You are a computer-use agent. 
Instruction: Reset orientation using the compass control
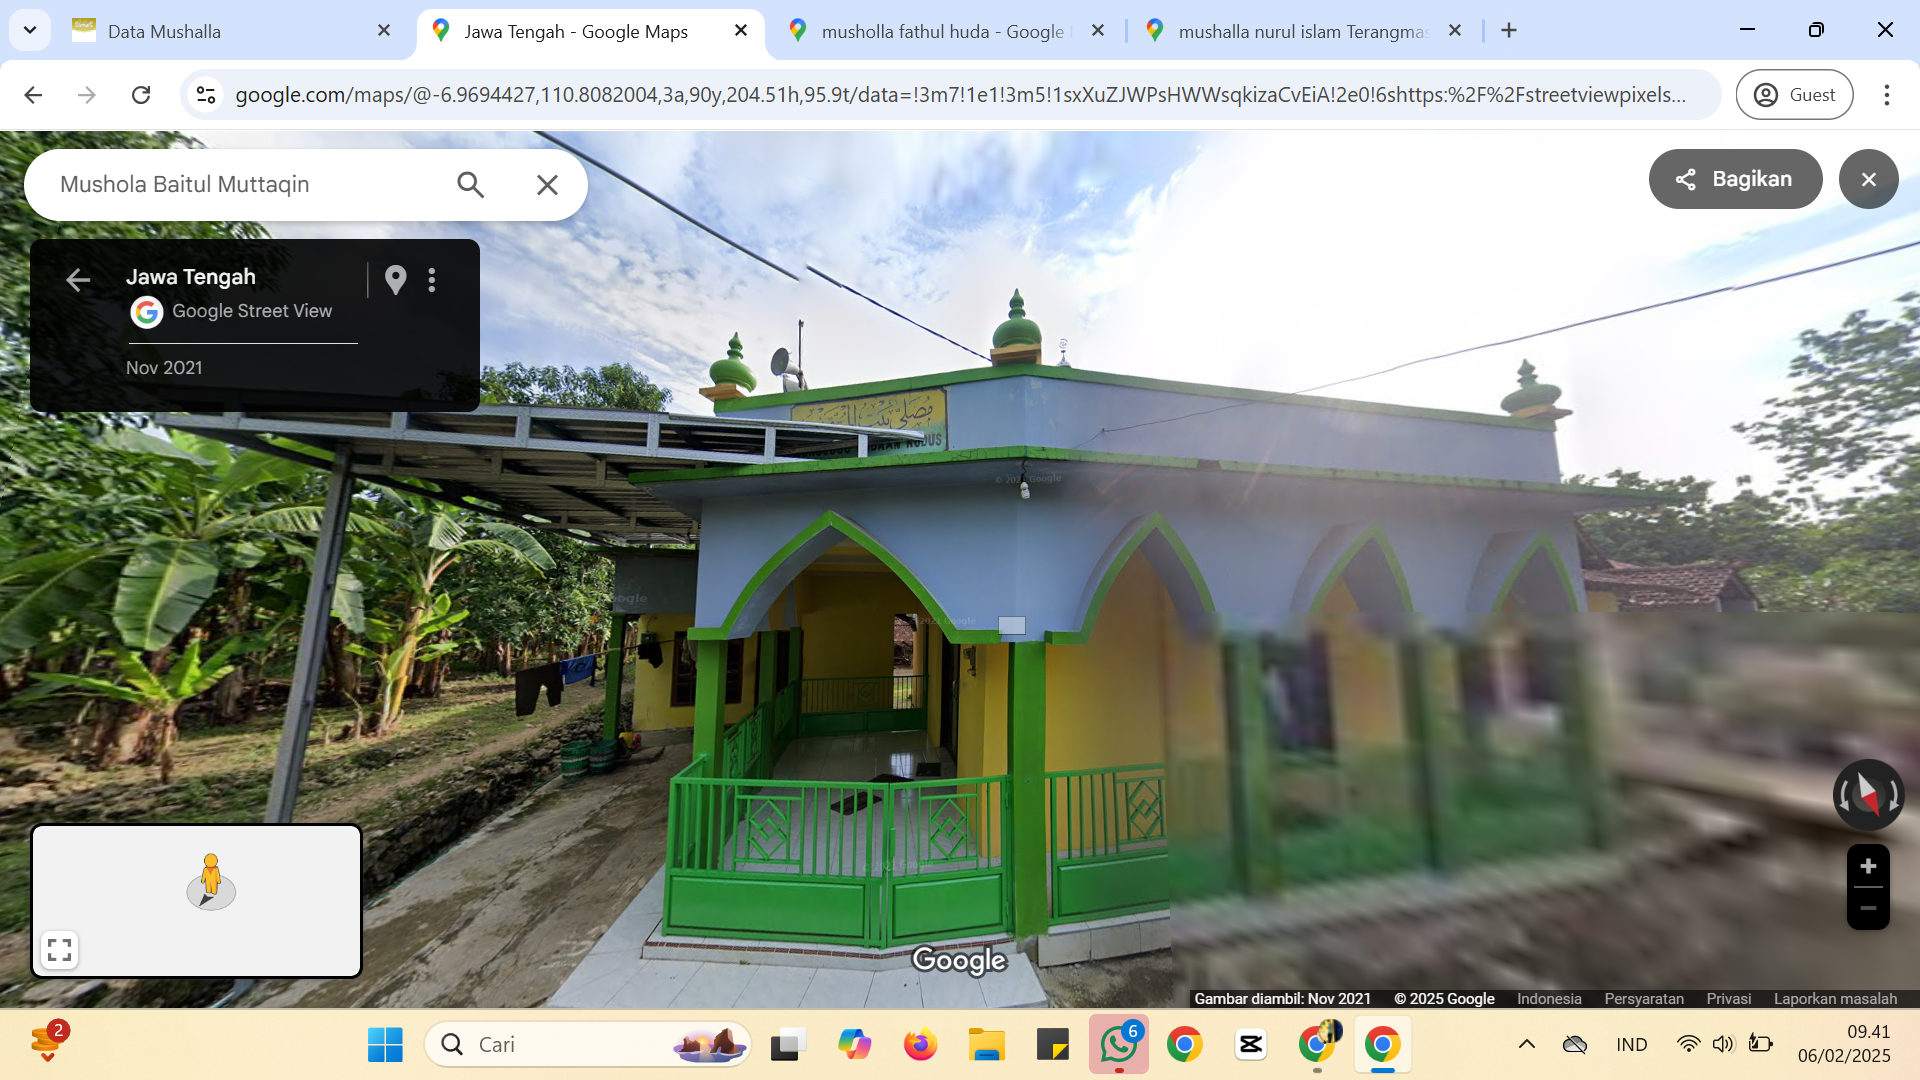(1868, 795)
